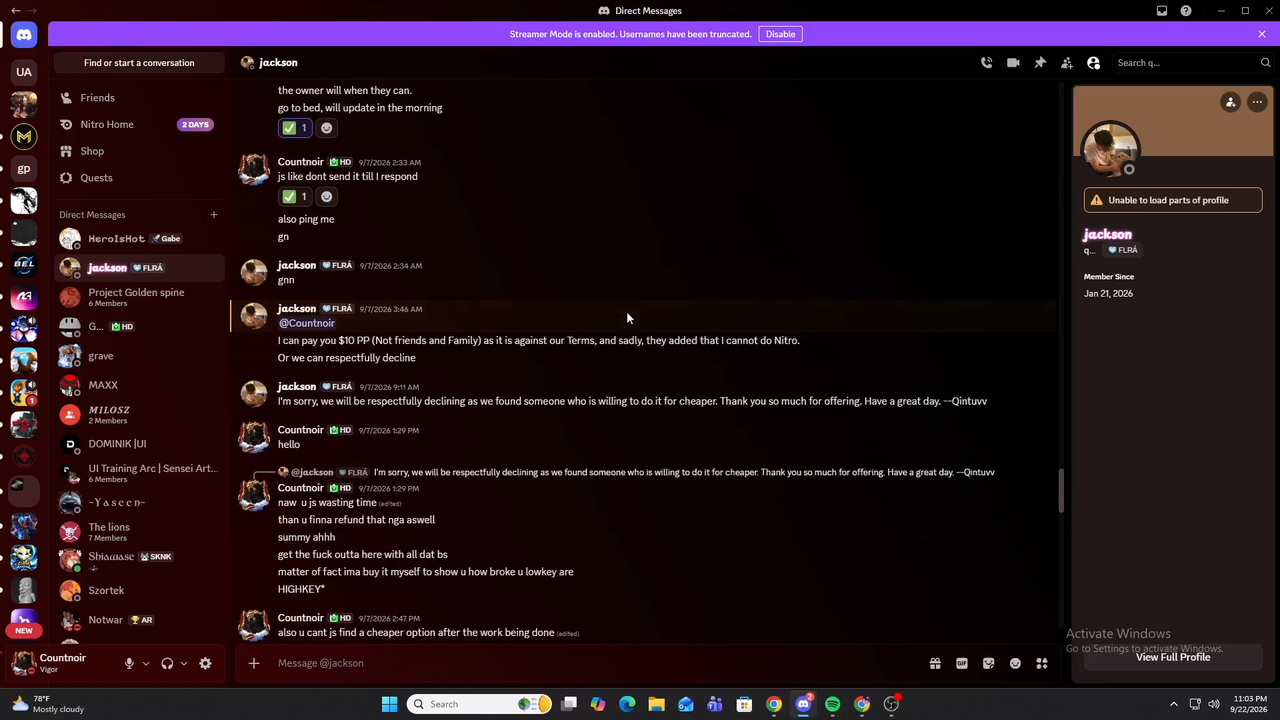
Task: Add friends to this DM
Action: point(1067,63)
